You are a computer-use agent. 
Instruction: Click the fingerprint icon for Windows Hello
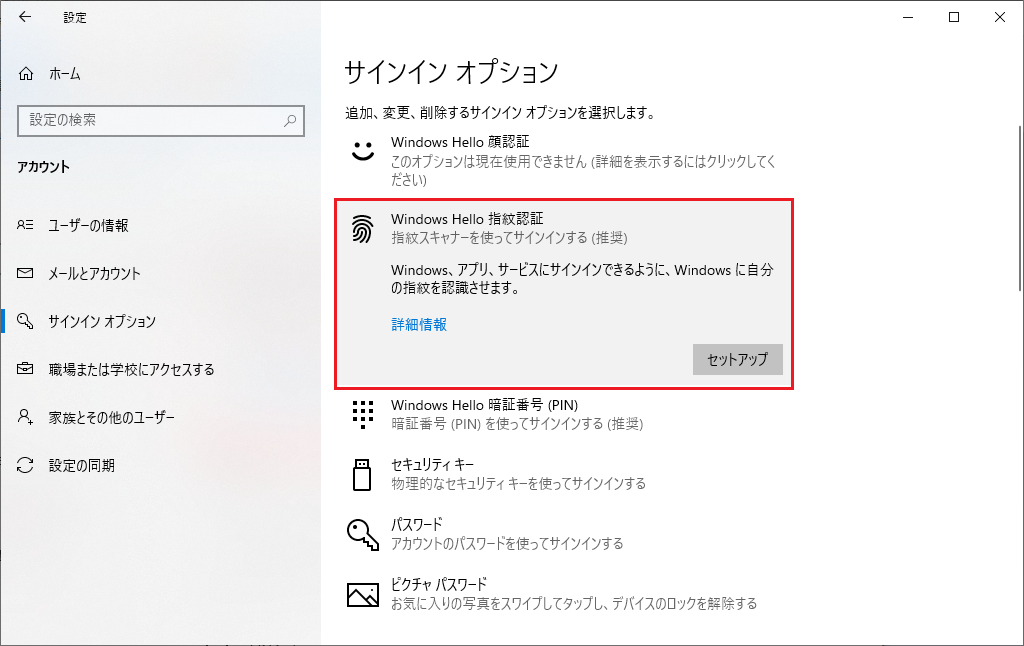point(362,229)
